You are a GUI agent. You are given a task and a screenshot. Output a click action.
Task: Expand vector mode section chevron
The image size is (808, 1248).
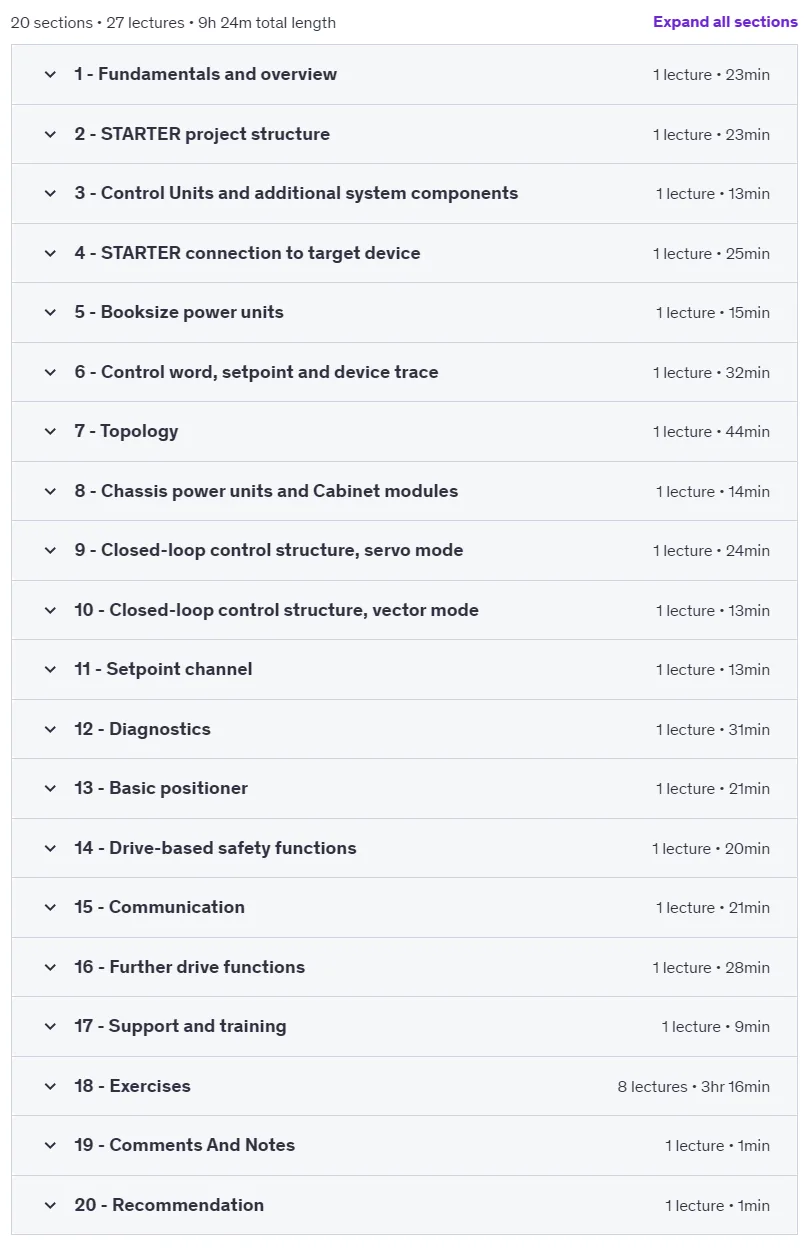(50, 610)
